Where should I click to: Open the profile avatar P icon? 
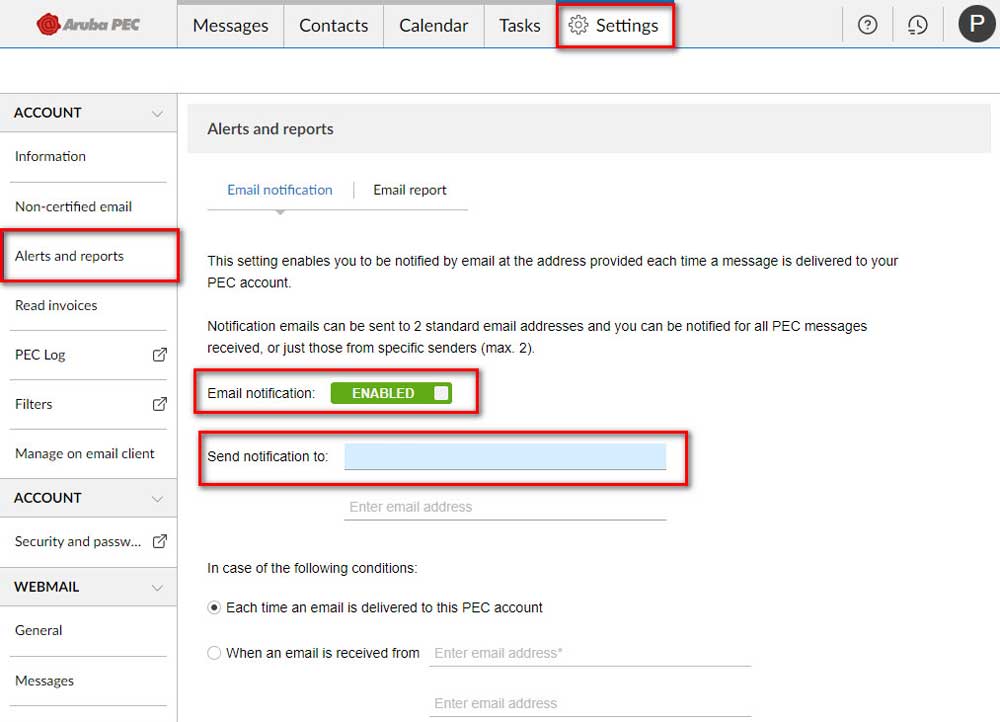coord(976,24)
